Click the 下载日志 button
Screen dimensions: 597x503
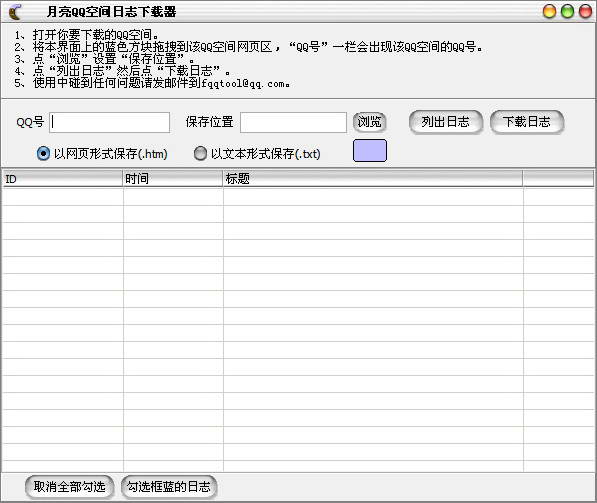527,122
